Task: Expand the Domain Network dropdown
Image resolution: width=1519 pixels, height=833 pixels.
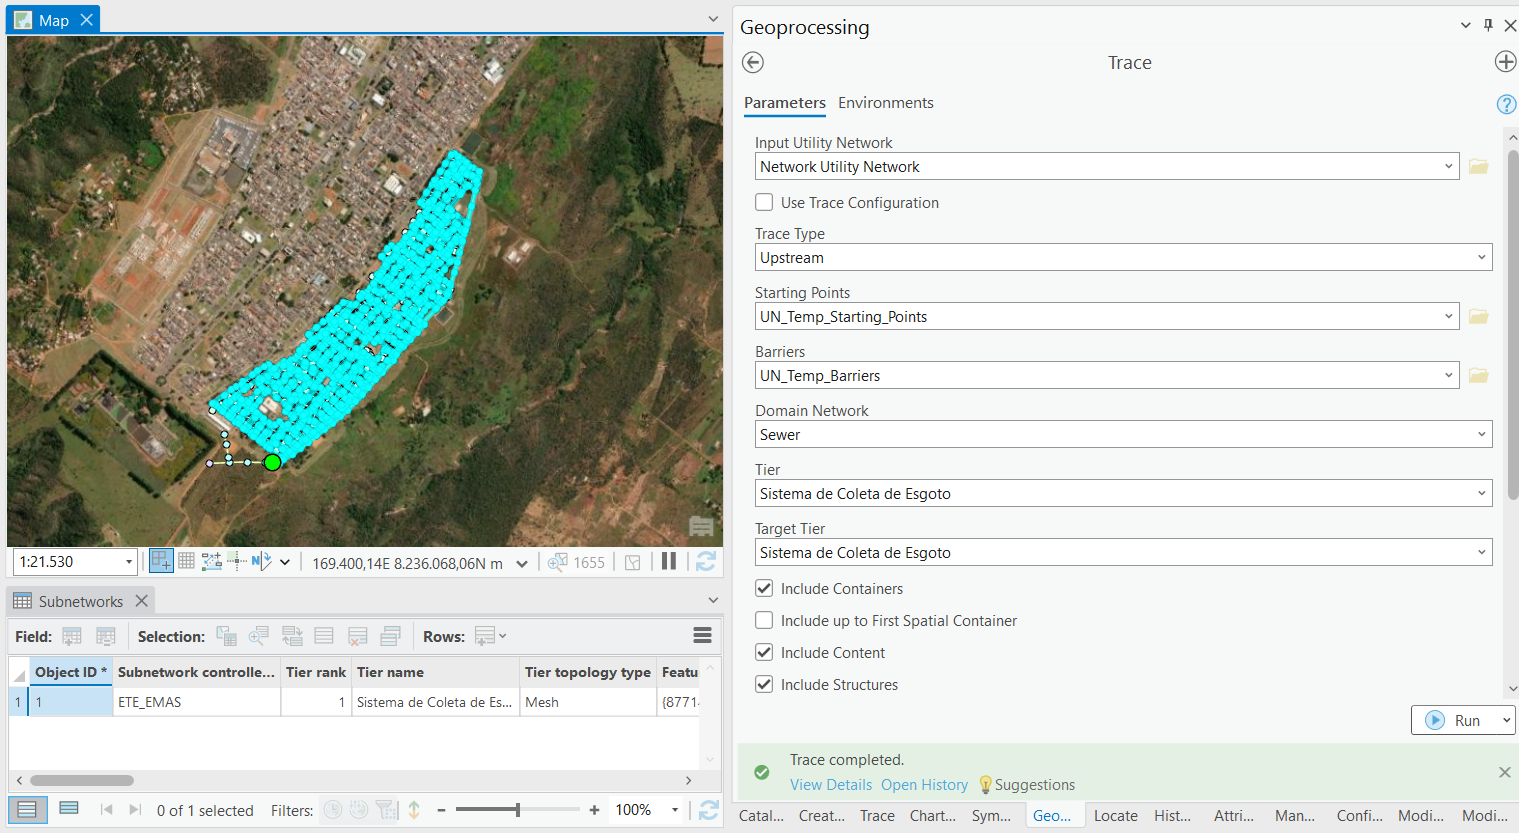Action: point(1481,434)
